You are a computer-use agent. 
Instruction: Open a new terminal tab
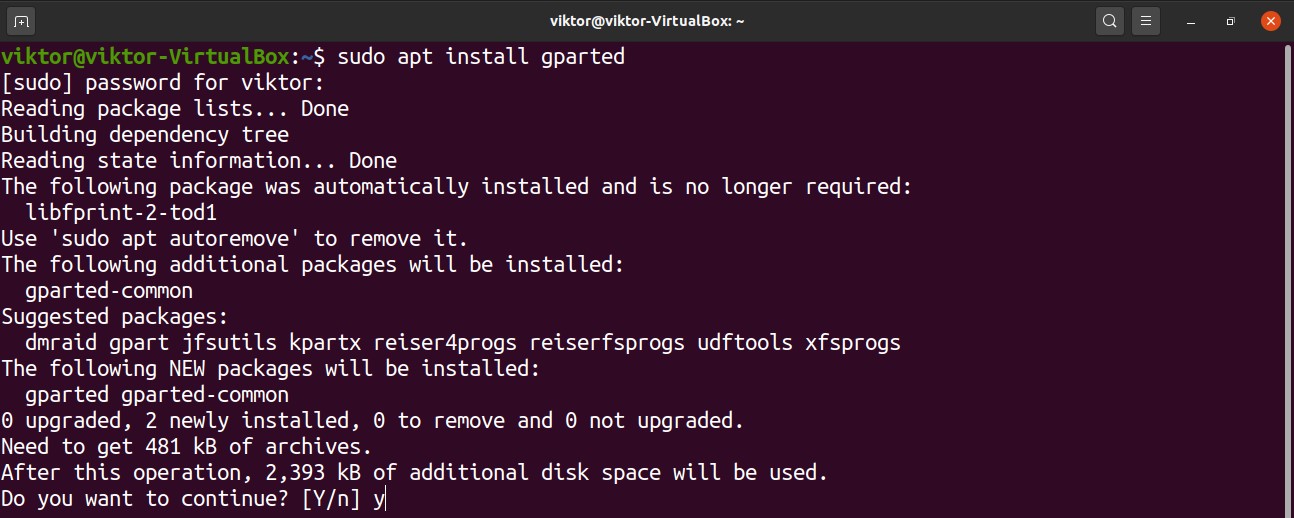pos(22,20)
